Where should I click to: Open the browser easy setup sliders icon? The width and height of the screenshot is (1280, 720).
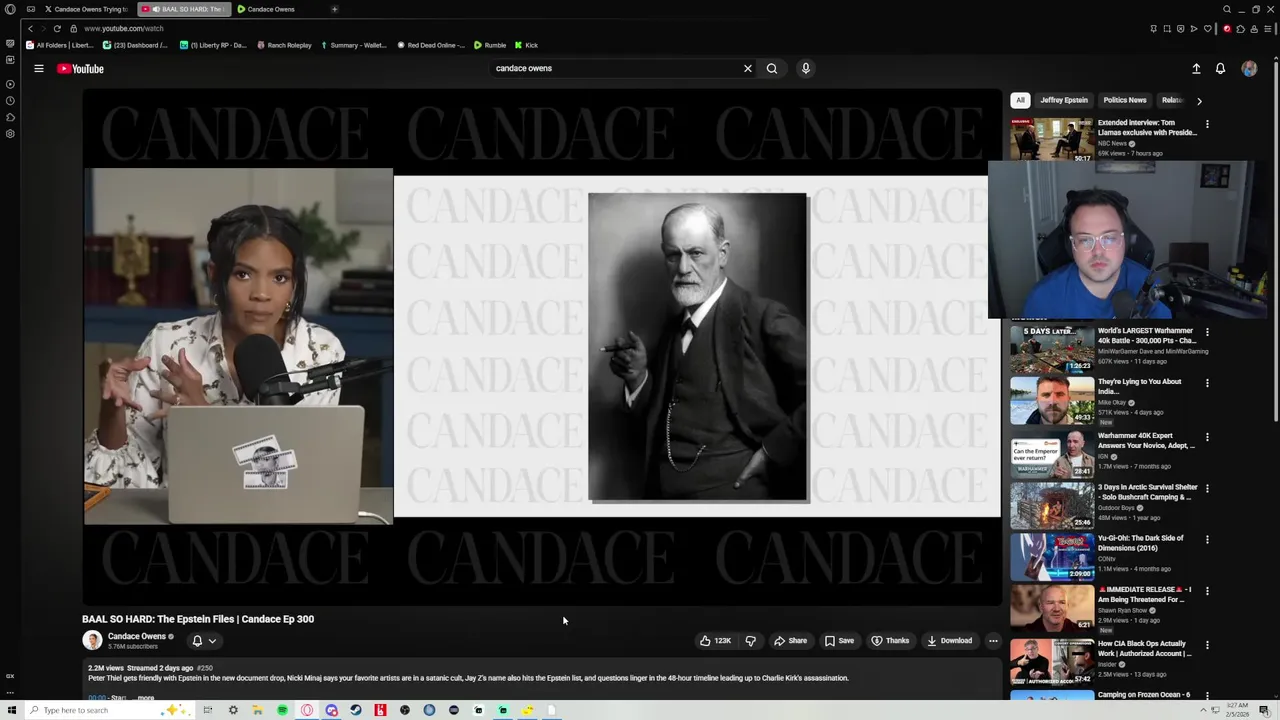(x=1267, y=29)
